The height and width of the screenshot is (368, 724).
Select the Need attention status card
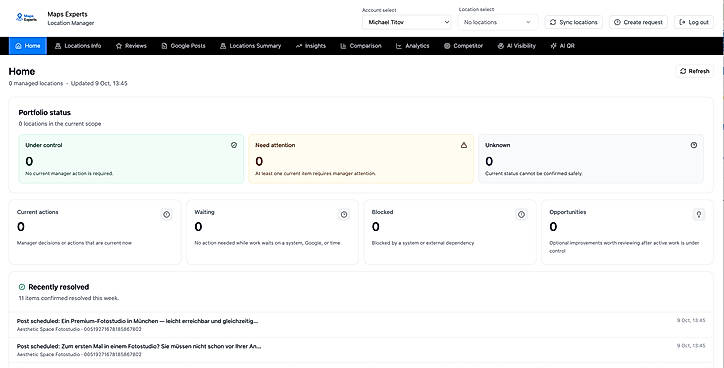(x=361, y=159)
